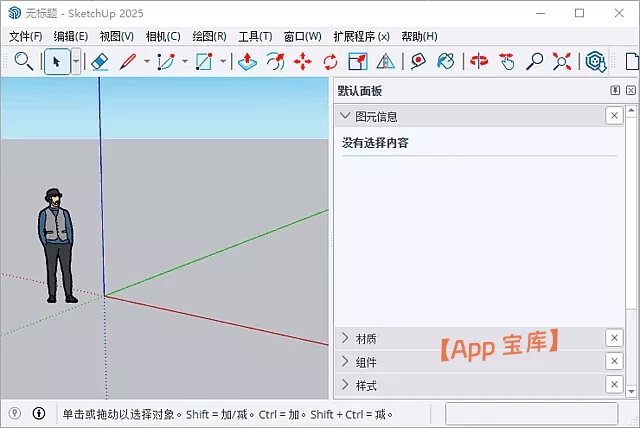Open the 扩展程序 (x) menu
Viewport: 640px width, 428px height.
point(363,36)
